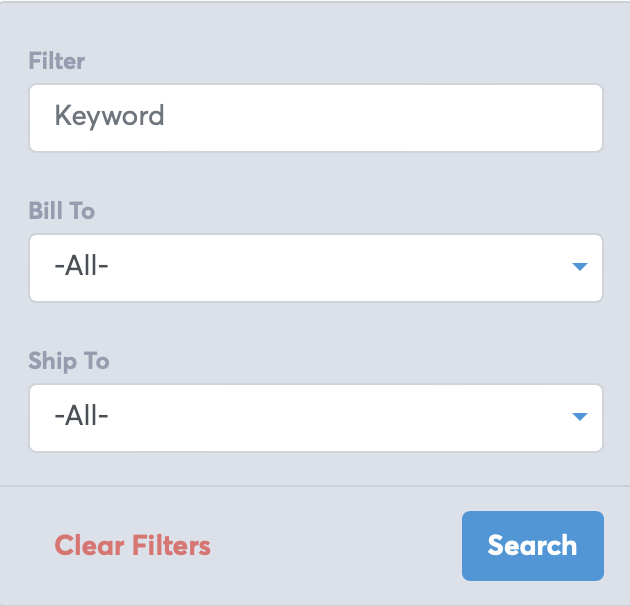Run the search with the Search button

(533, 546)
